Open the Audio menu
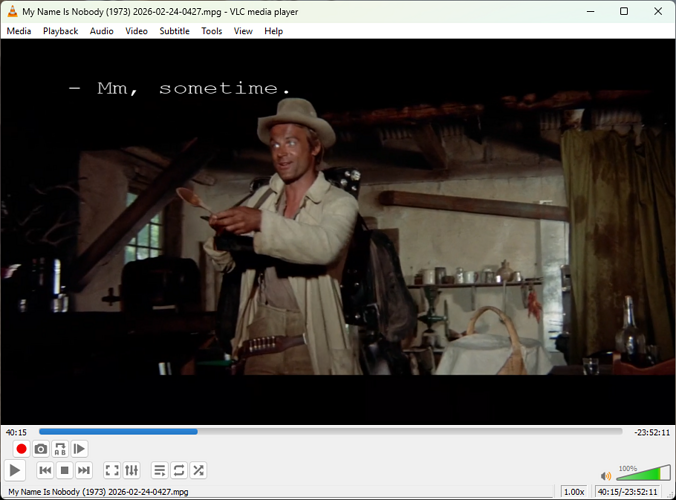Screen dimensions: 676x500 coord(102,31)
